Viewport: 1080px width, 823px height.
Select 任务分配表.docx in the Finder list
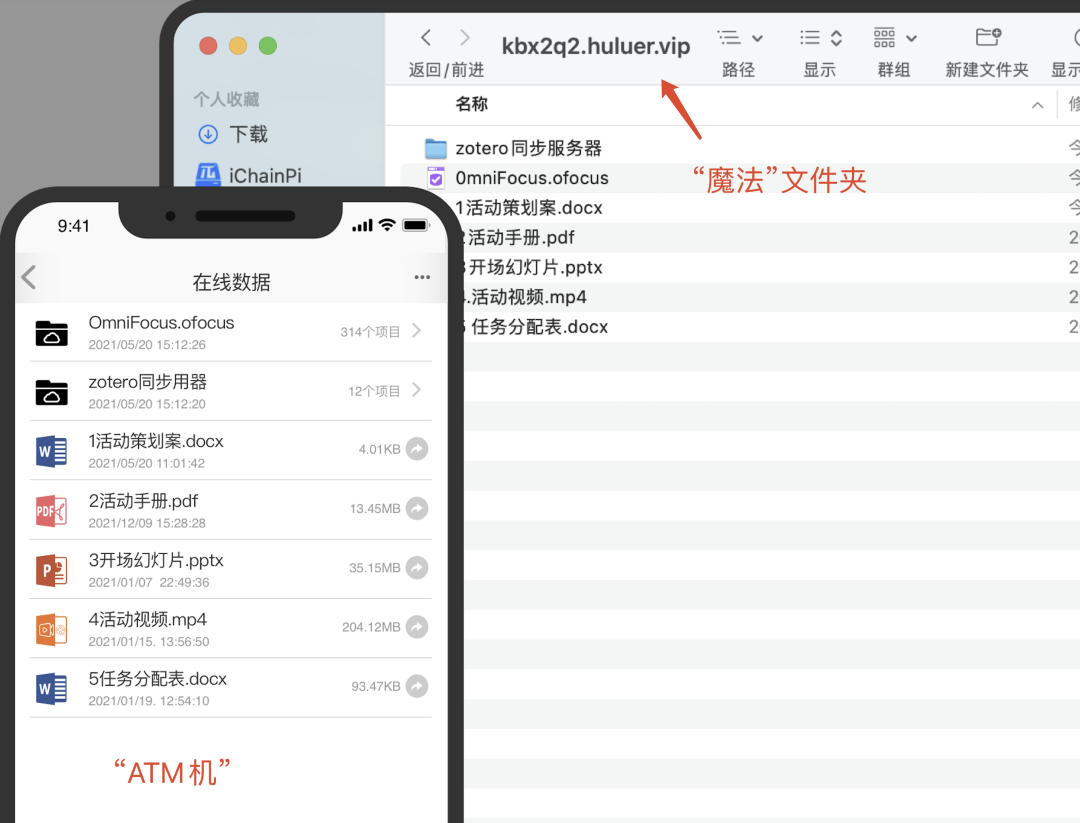540,326
